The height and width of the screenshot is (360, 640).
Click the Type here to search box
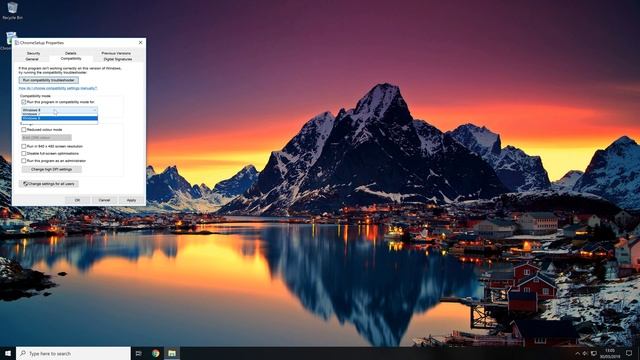tap(73, 353)
